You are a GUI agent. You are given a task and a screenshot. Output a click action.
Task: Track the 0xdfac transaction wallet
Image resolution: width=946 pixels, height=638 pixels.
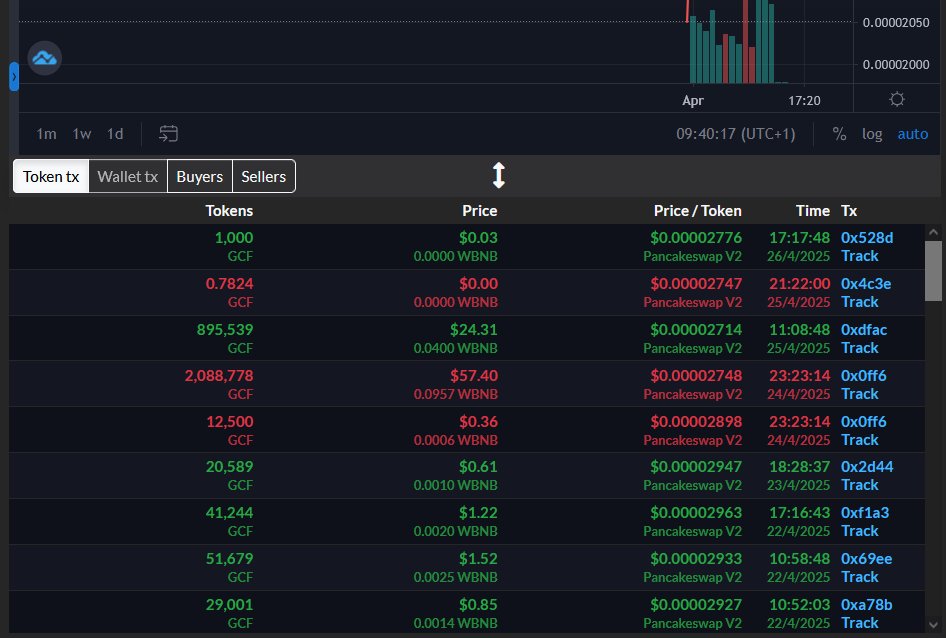point(860,348)
